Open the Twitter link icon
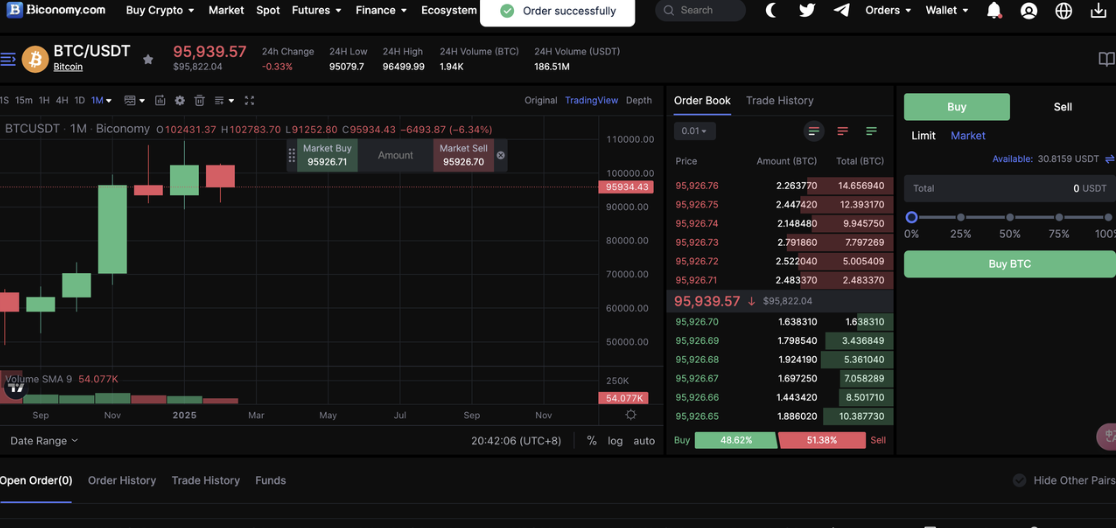The height and width of the screenshot is (528, 1116). tap(807, 10)
